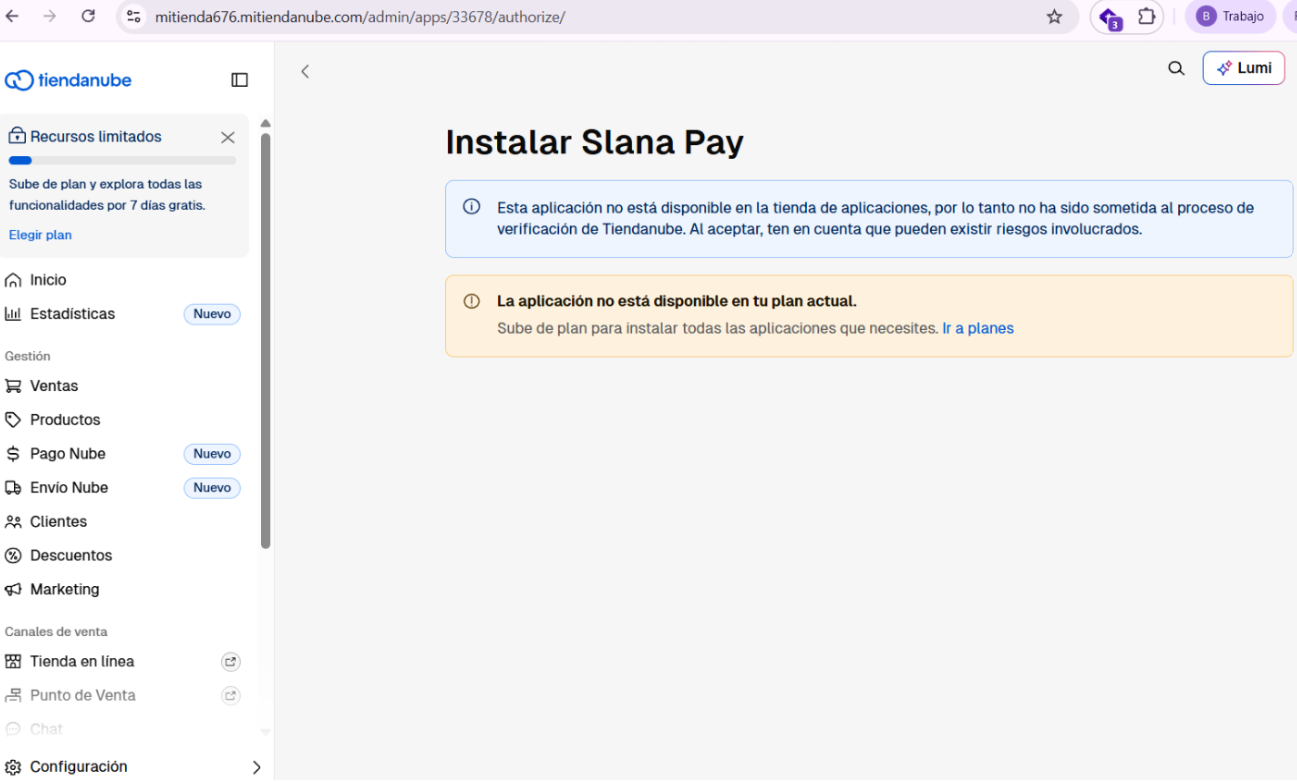Click the external link icon beside Tienda en línea

point(231,662)
